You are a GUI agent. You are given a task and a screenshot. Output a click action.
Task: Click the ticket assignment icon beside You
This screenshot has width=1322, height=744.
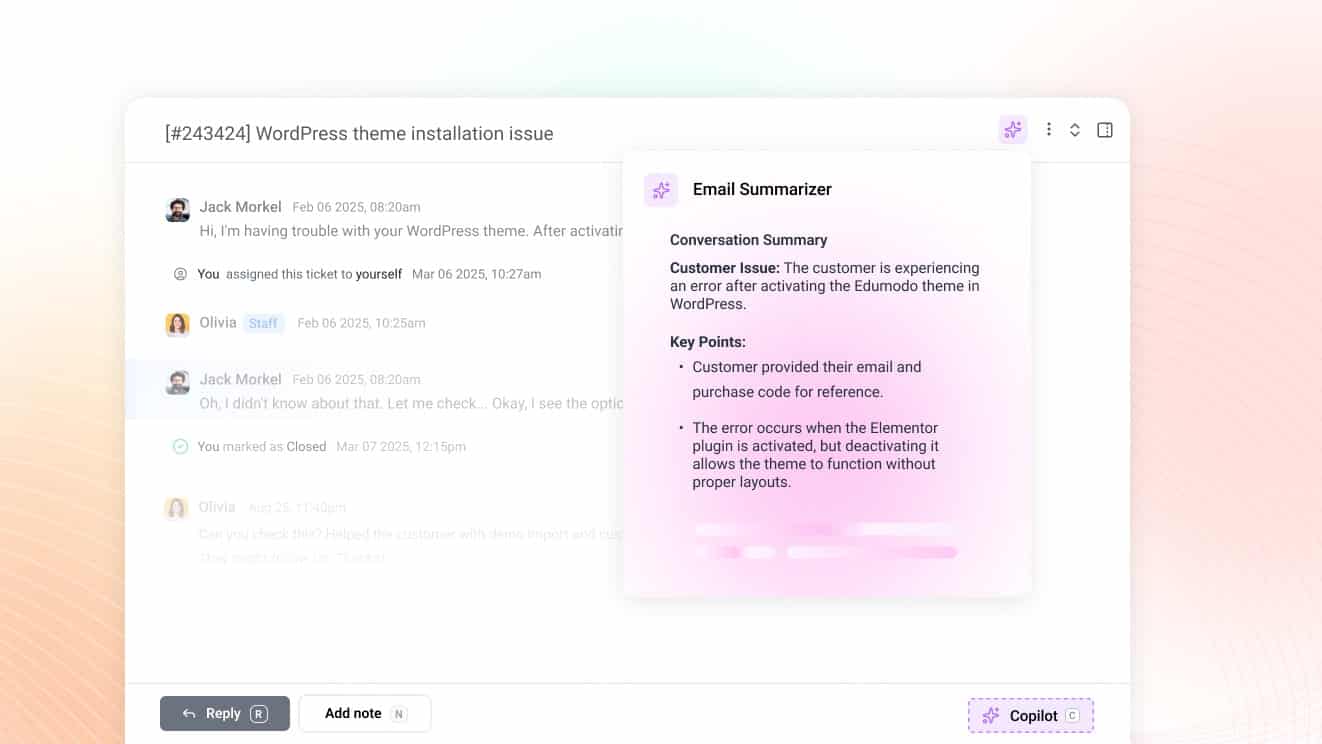[x=180, y=273]
